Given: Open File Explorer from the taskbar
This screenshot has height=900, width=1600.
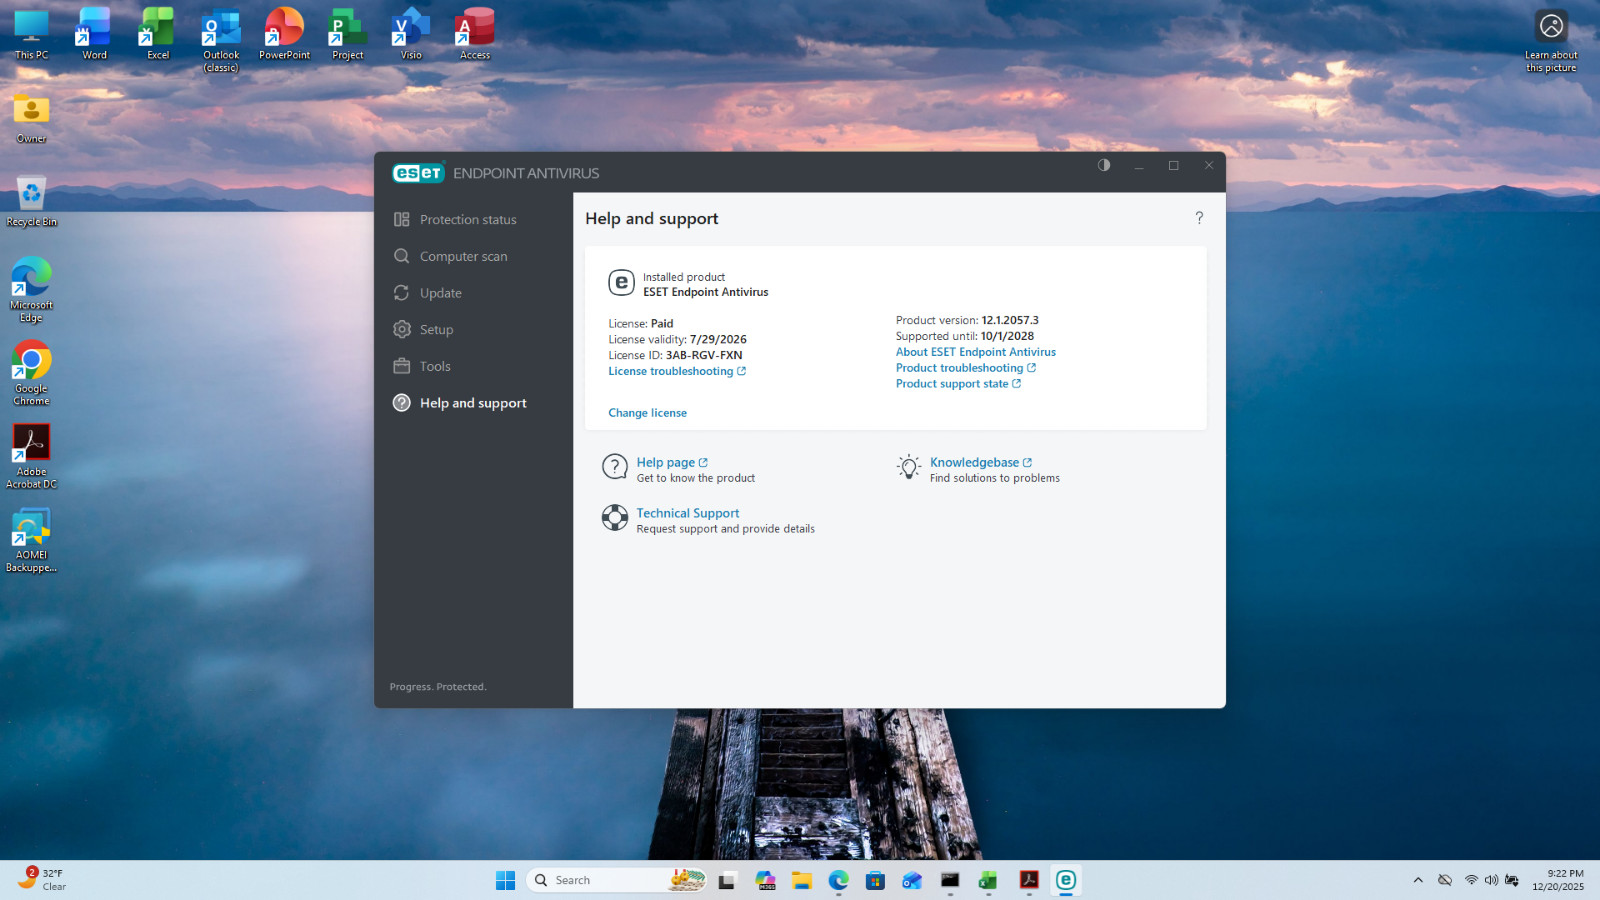Looking at the screenshot, I should point(802,880).
